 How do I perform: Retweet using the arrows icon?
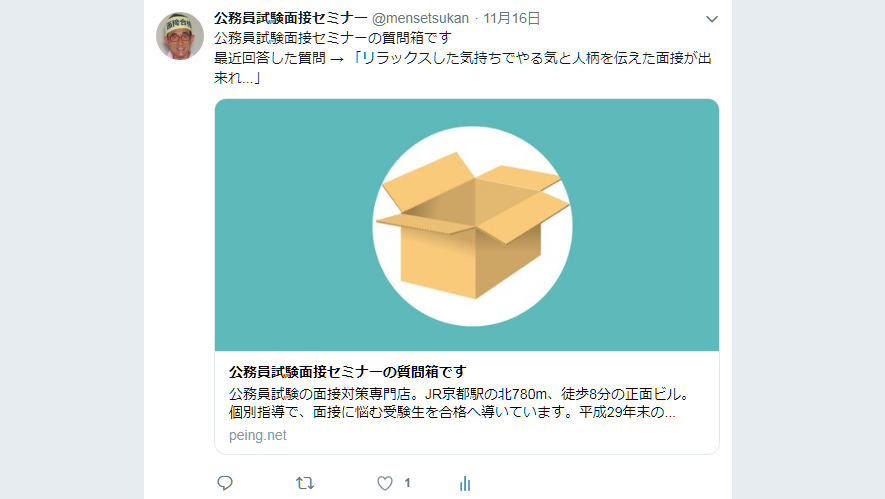tap(305, 483)
